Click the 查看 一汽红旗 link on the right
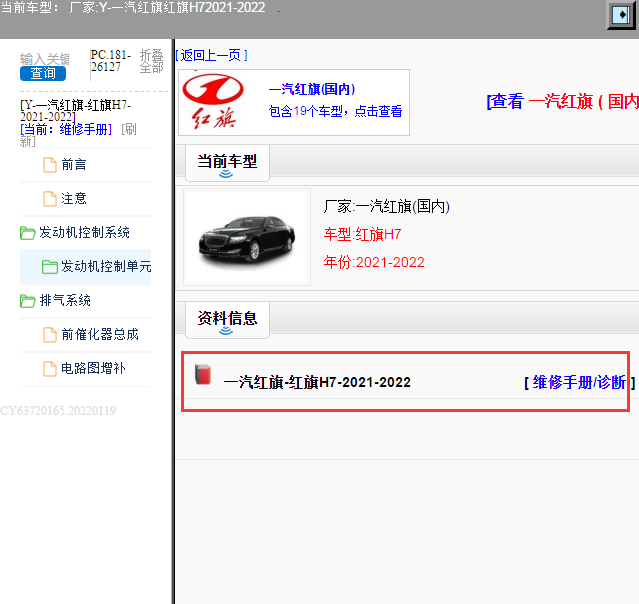This screenshot has width=639, height=604. (x=562, y=101)
